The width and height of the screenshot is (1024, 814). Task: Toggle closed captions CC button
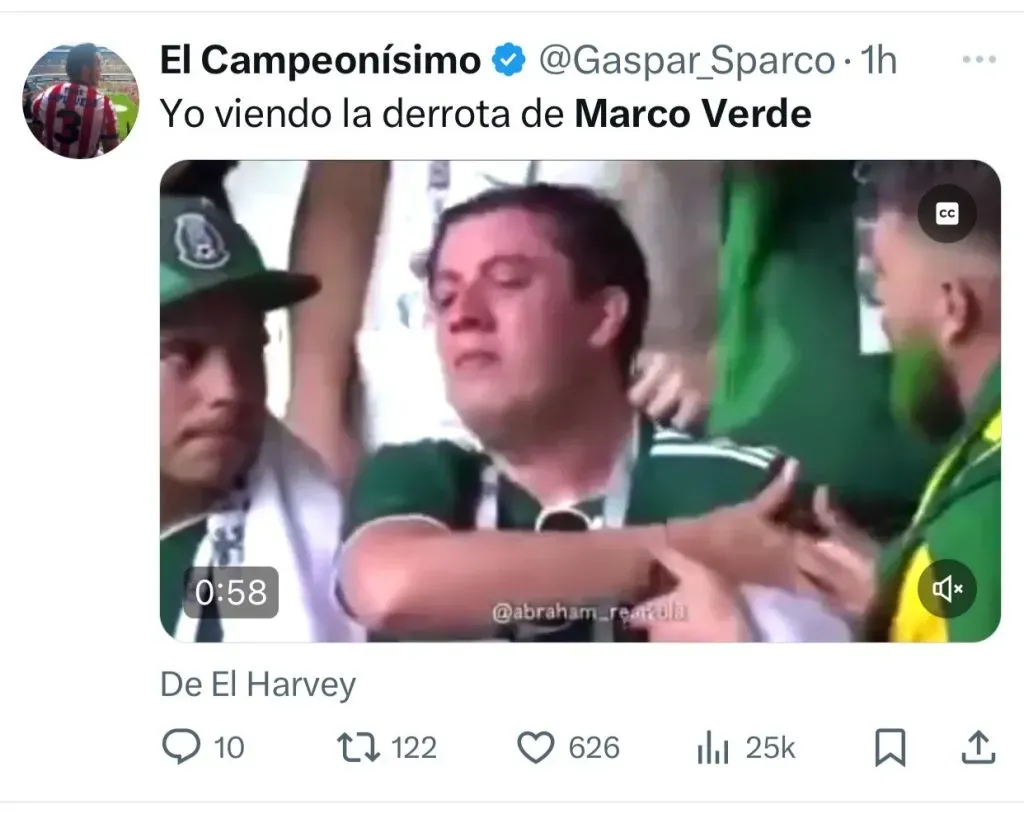[x=947, y=214]
